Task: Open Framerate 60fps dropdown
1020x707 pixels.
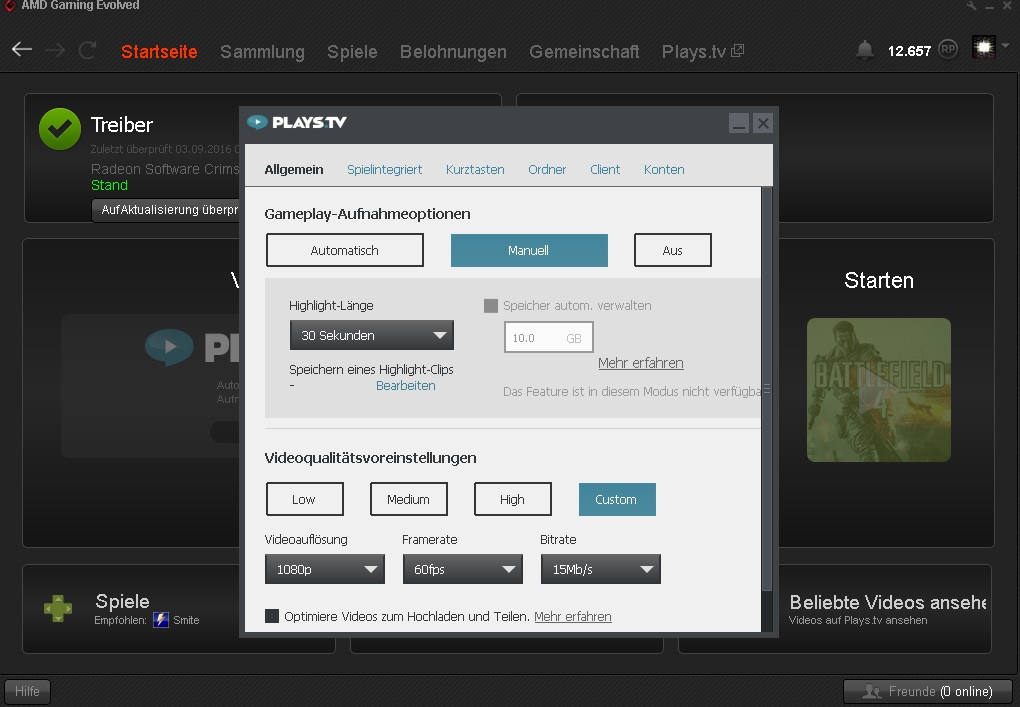Action: (463, 569)
